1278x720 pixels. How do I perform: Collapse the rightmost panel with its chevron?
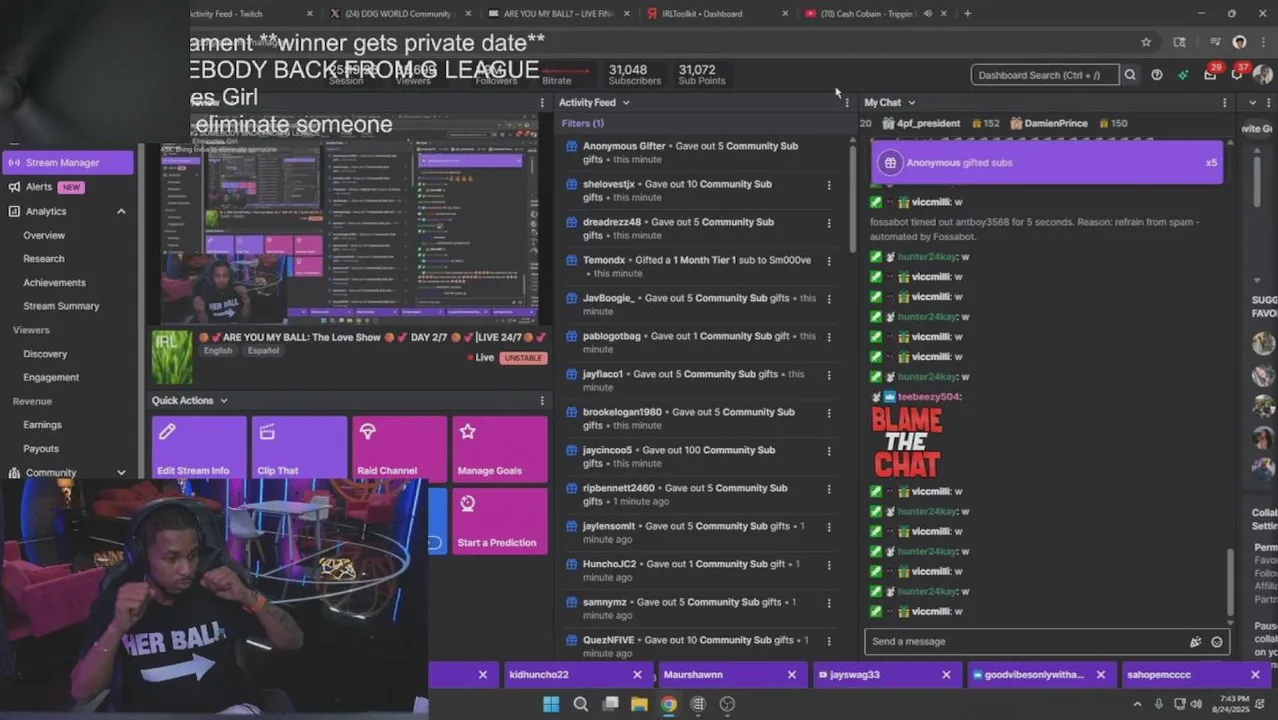[x=1253, y=102]
